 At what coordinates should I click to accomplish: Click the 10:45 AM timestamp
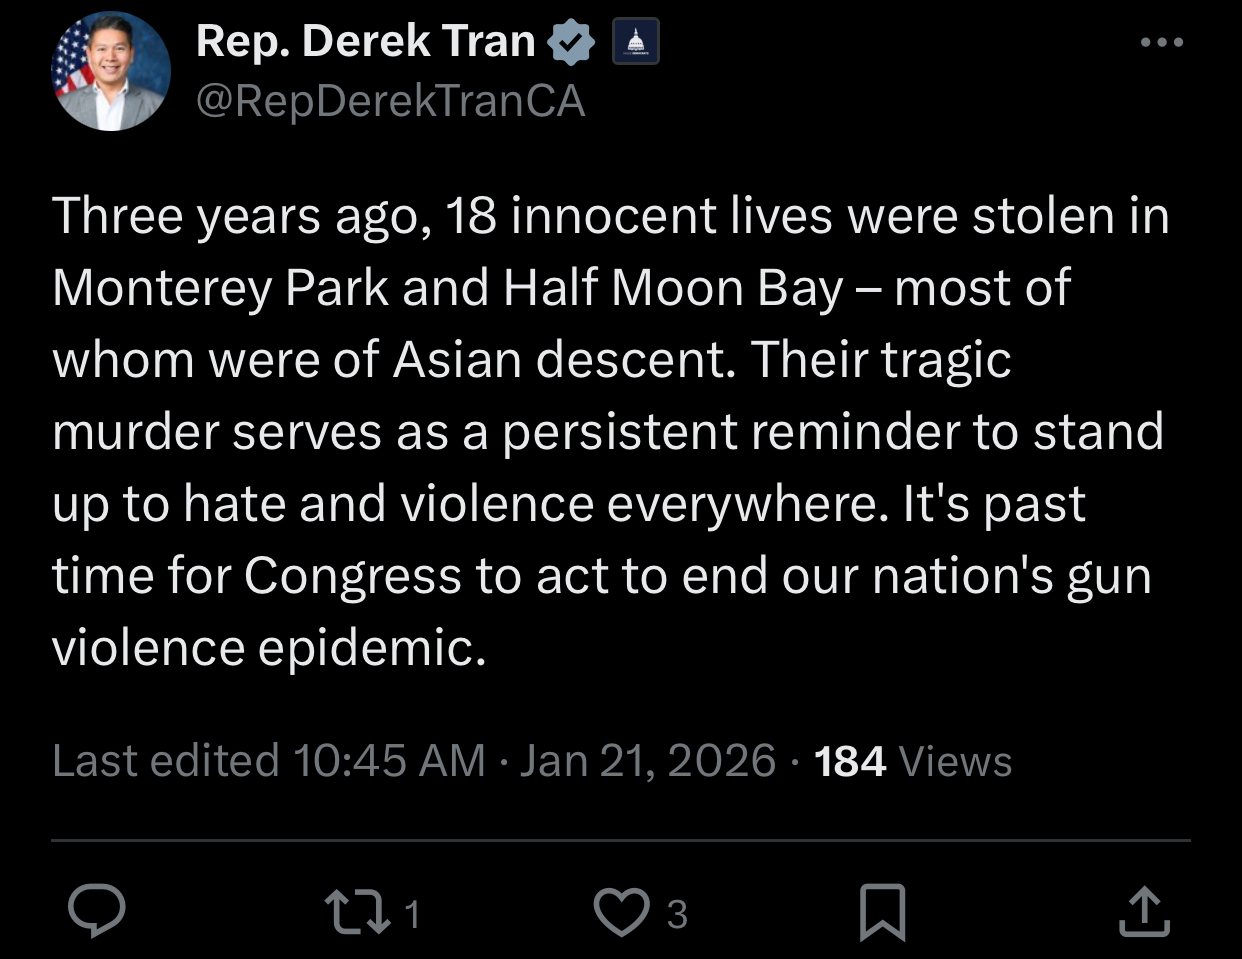pos(389,761)
